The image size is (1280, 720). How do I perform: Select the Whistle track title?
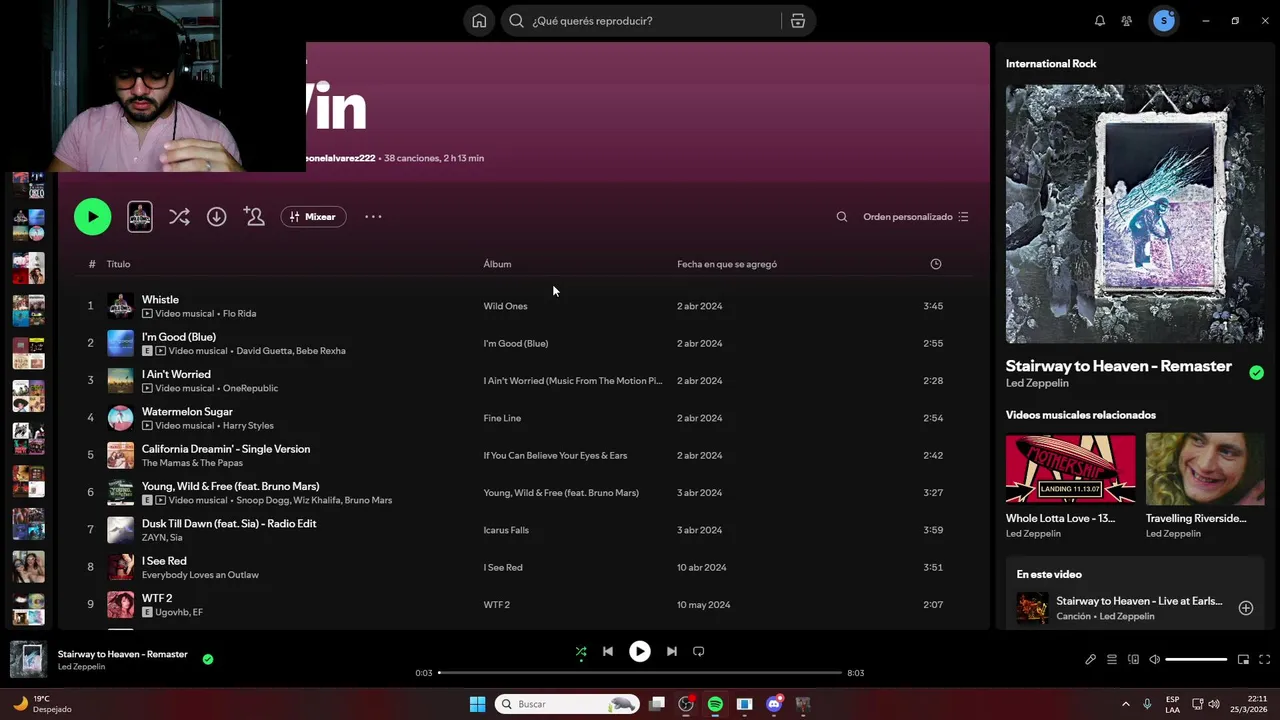click(160, 300)
